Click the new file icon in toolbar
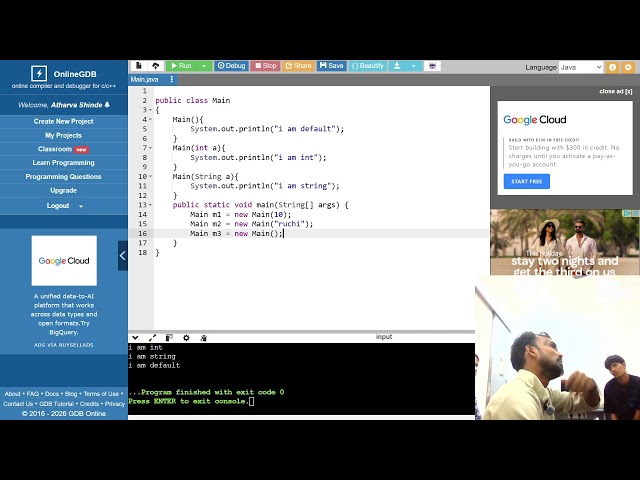640x480 pixels. tap(139, 66)
